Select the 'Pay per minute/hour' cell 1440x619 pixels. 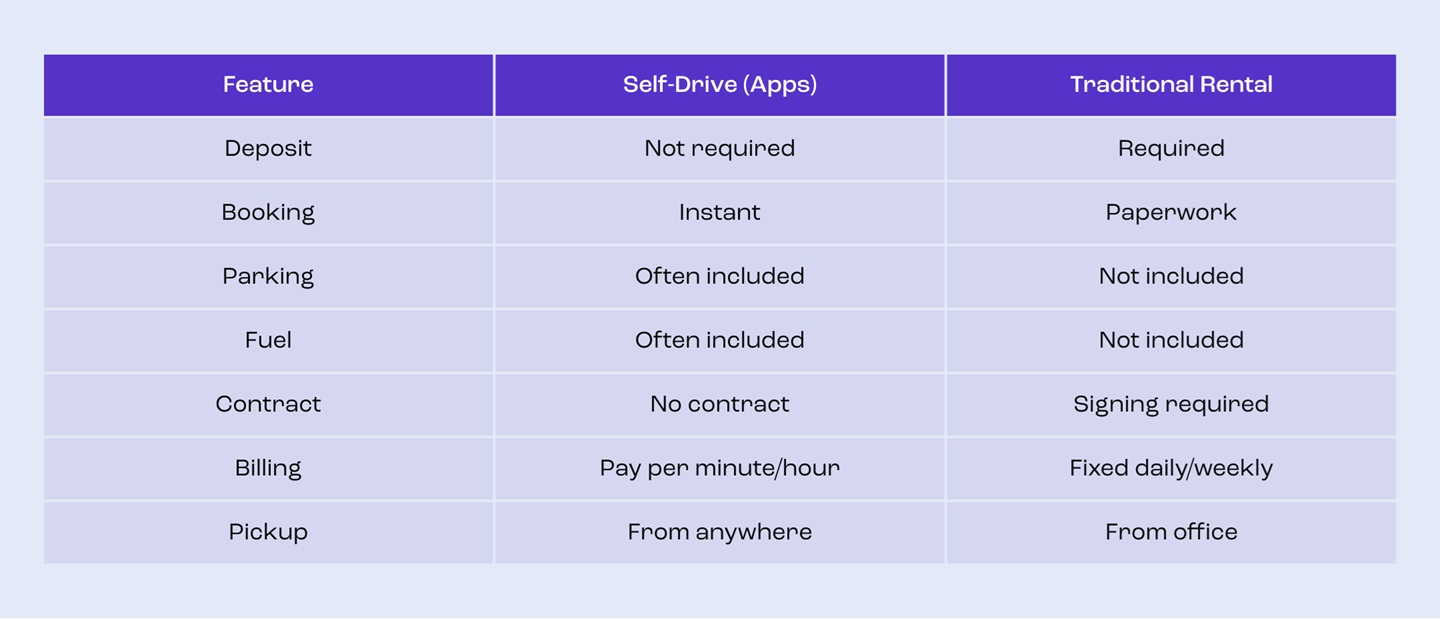tap(720, 469)
